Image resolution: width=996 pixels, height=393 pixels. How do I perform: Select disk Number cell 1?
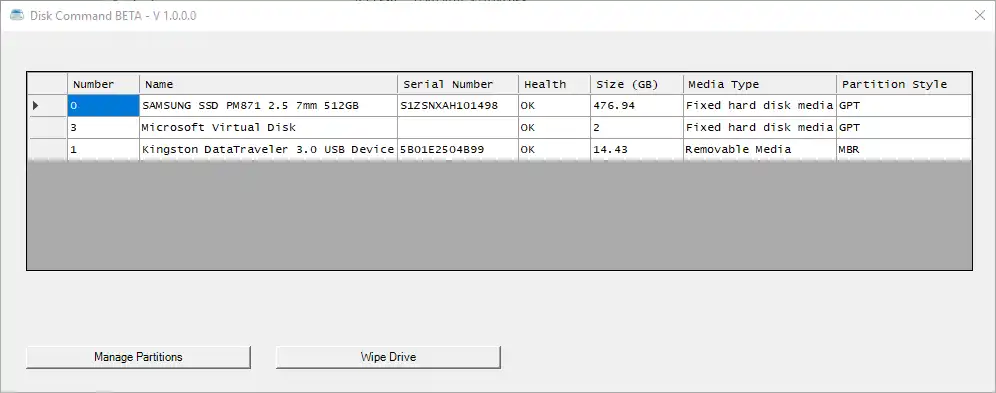pos(104,149)
